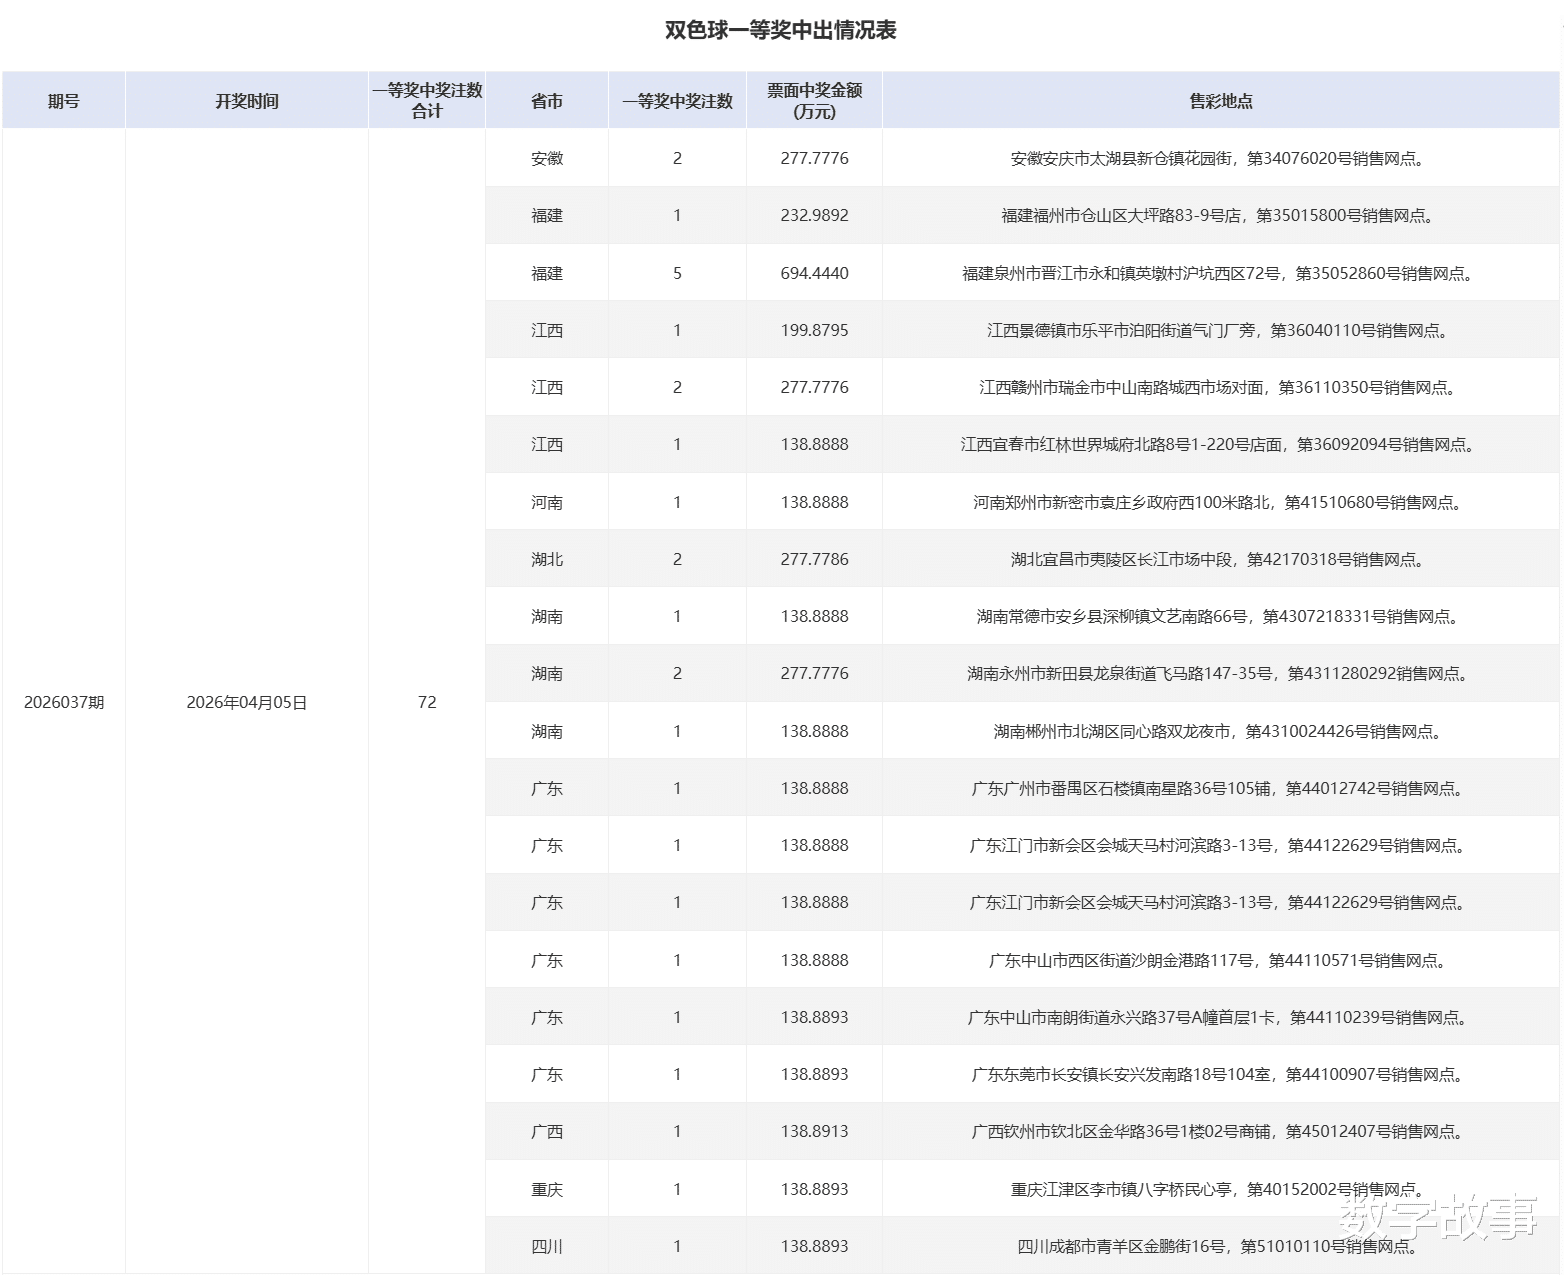Click the address "福建泉州市晋江市永和镇英墩村沪坑西区72号" cell
1564x1275 pixels.
[x=1221, y=273]
